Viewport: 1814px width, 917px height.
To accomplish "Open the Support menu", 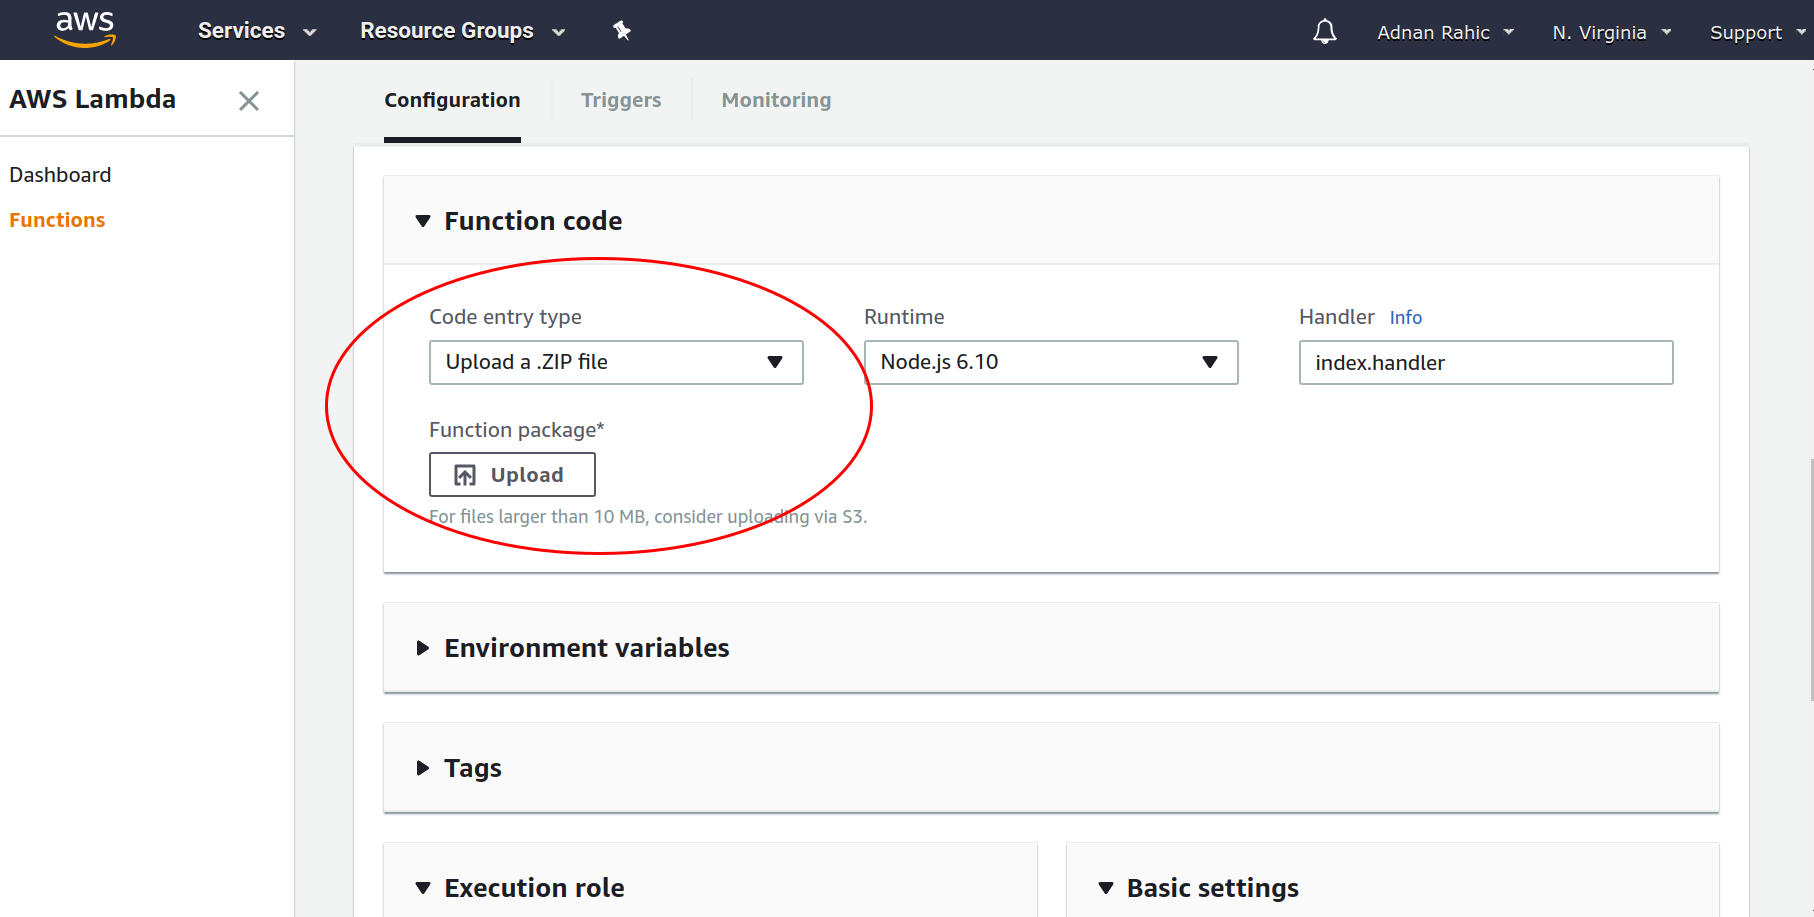I will [x=1757, y=32].
